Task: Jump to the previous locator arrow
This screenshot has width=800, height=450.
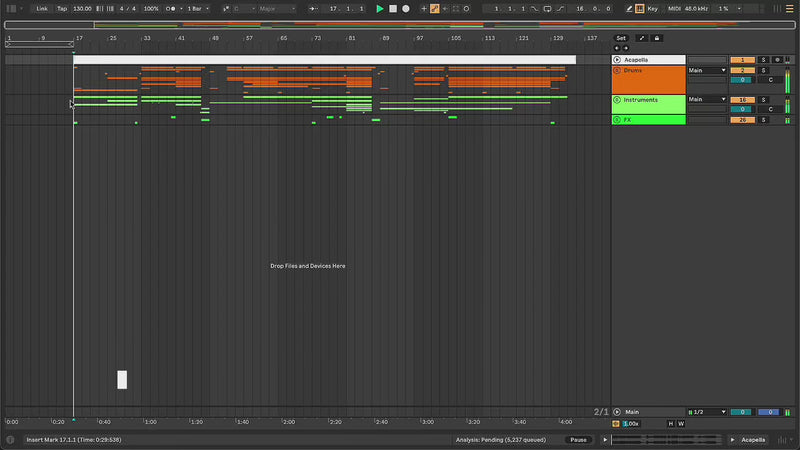Action: click(x=616, y=48)
